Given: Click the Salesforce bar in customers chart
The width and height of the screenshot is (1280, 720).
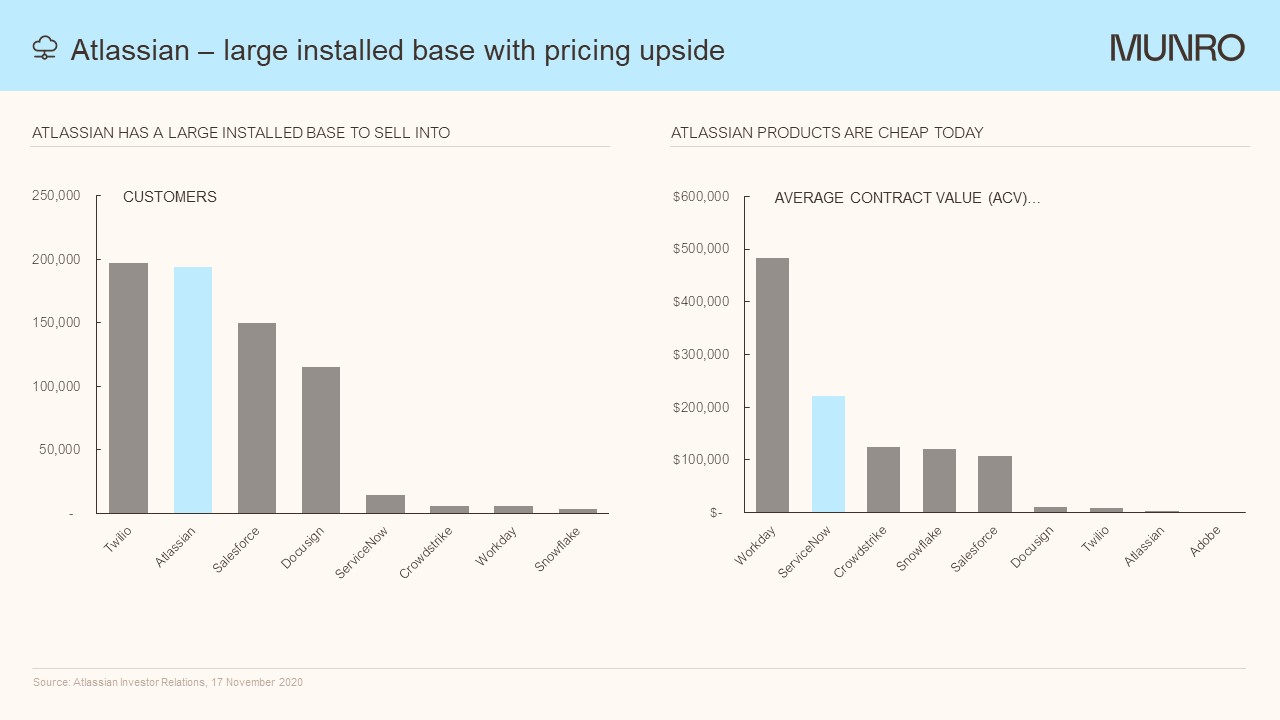Looking at the screenshot, I should click(x=257, y=418).
